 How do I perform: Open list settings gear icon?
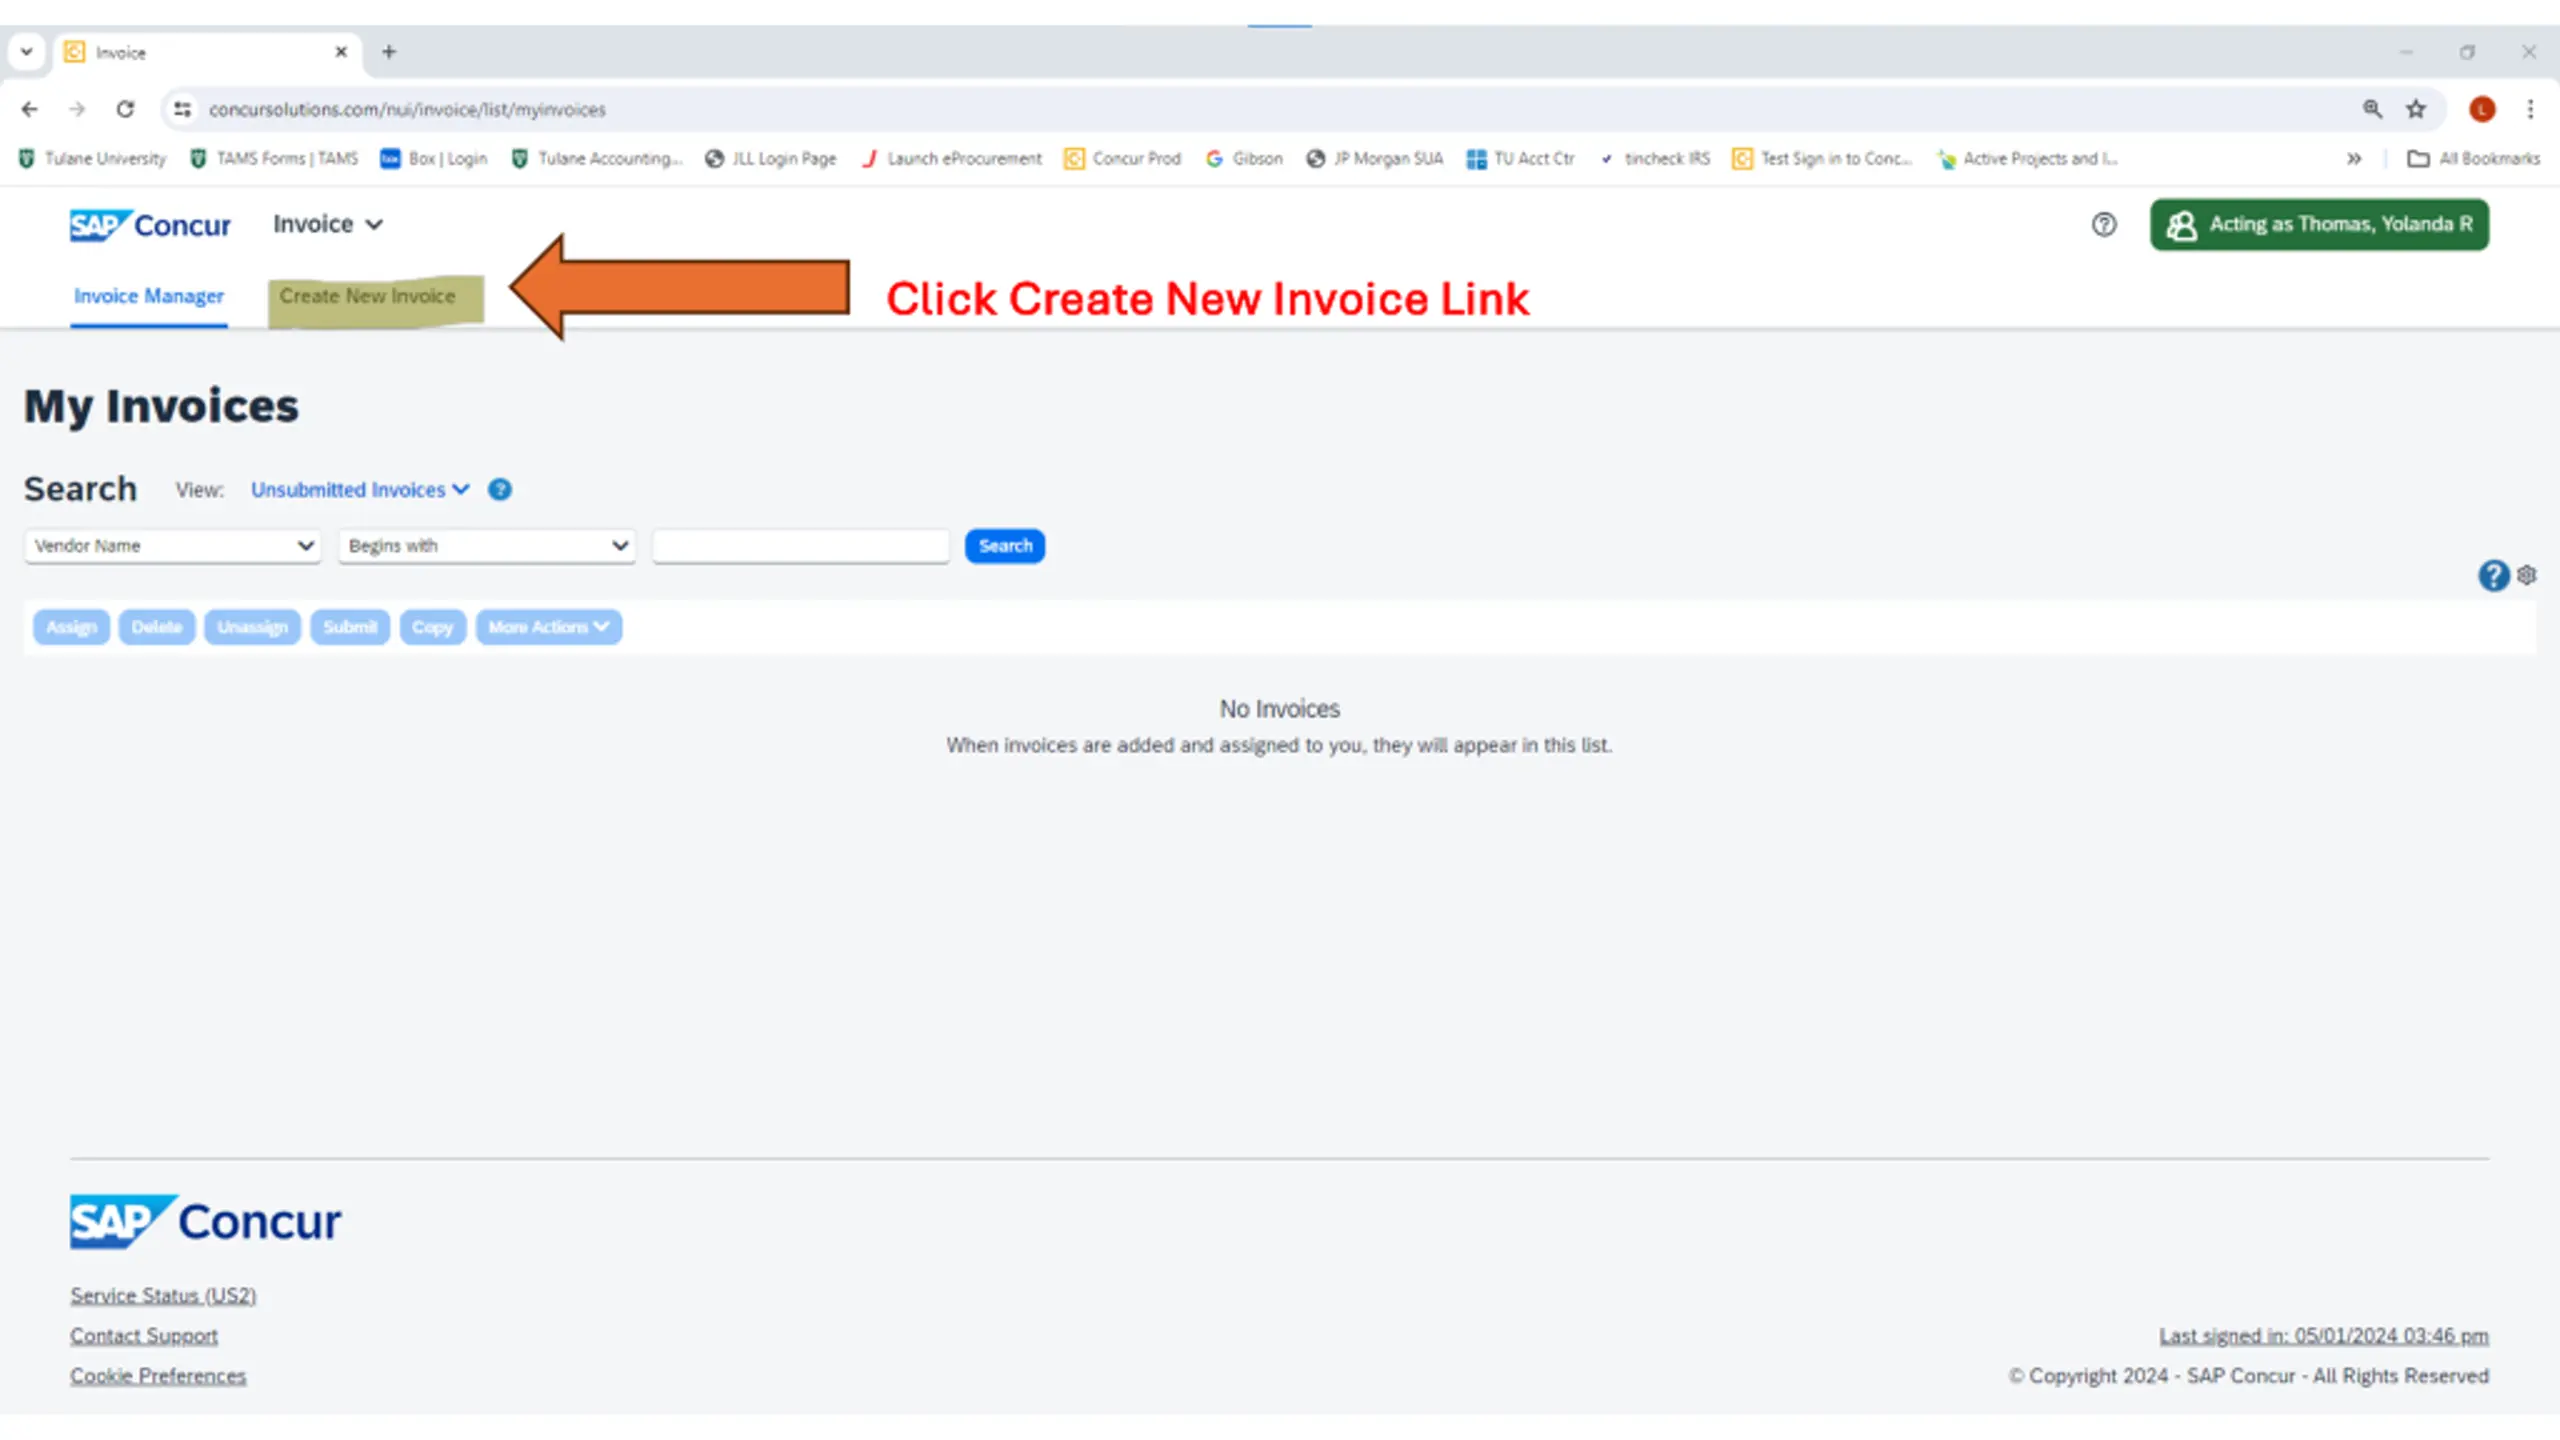(2527, 575)
